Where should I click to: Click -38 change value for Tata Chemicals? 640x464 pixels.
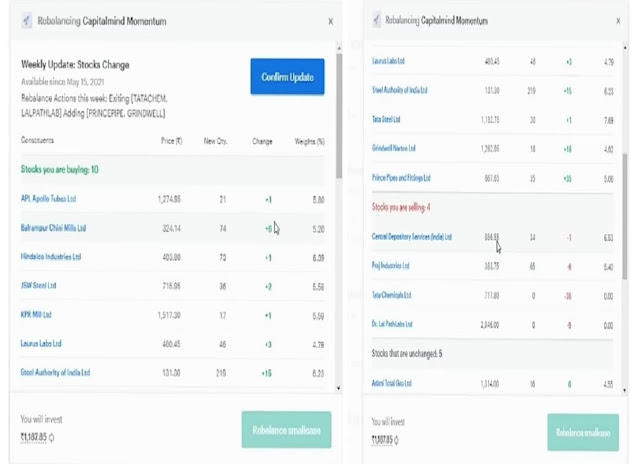[567, 296]
